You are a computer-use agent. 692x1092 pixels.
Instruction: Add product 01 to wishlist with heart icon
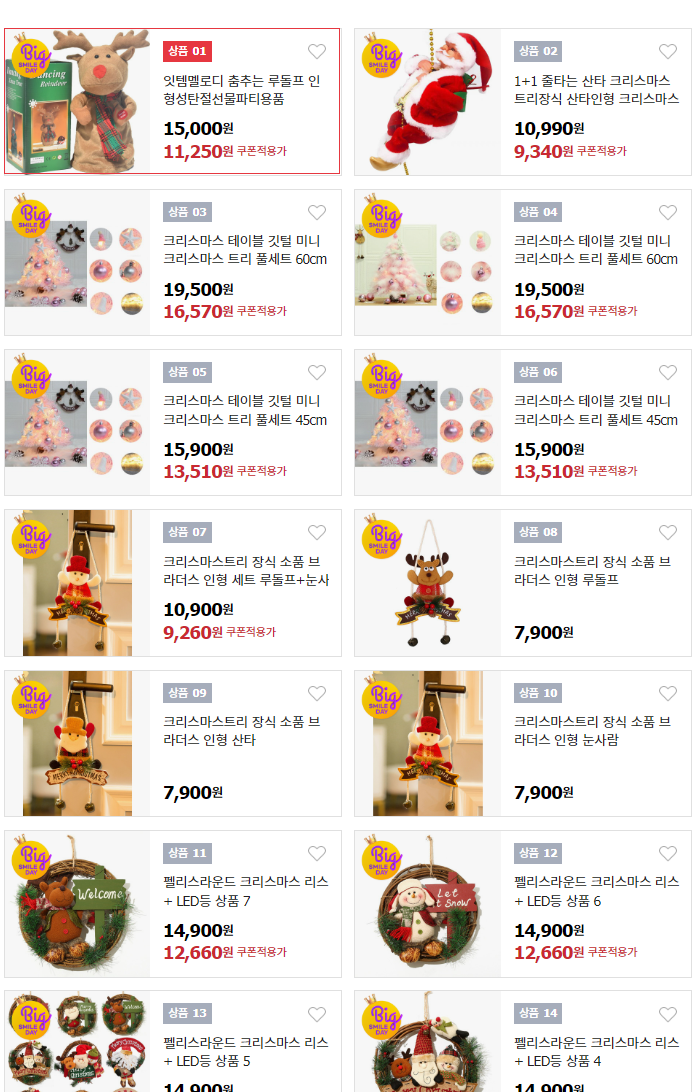(317, 52)
